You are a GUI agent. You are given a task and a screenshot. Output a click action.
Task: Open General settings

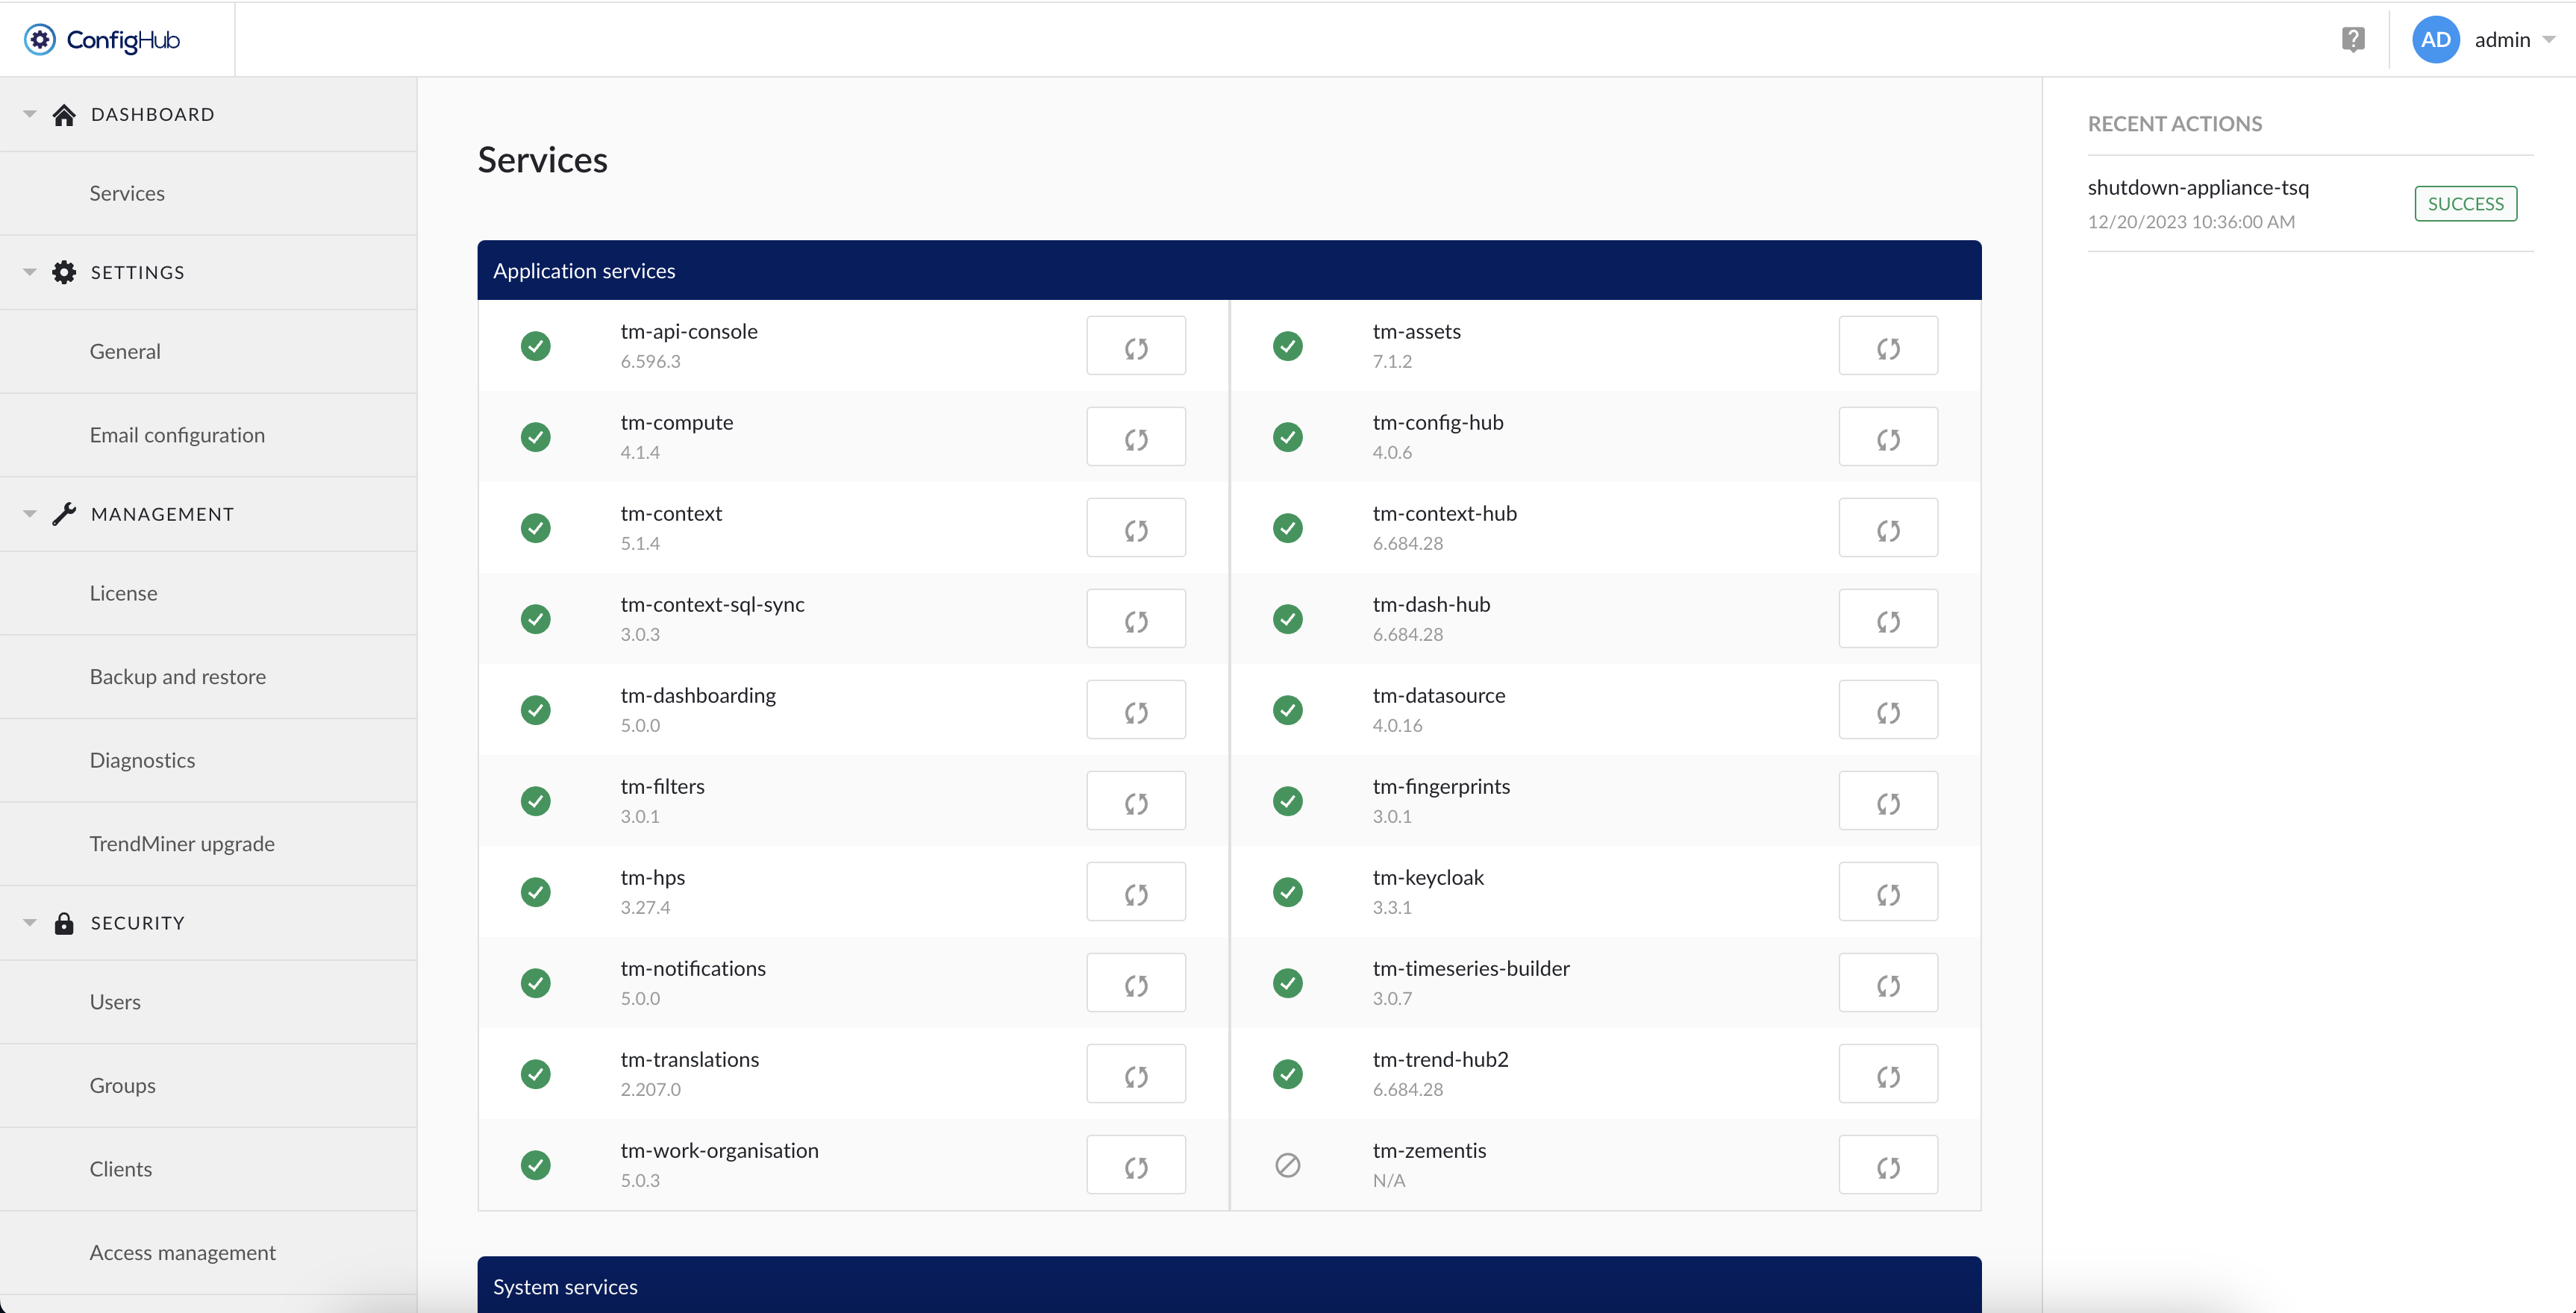coord(208,351)
